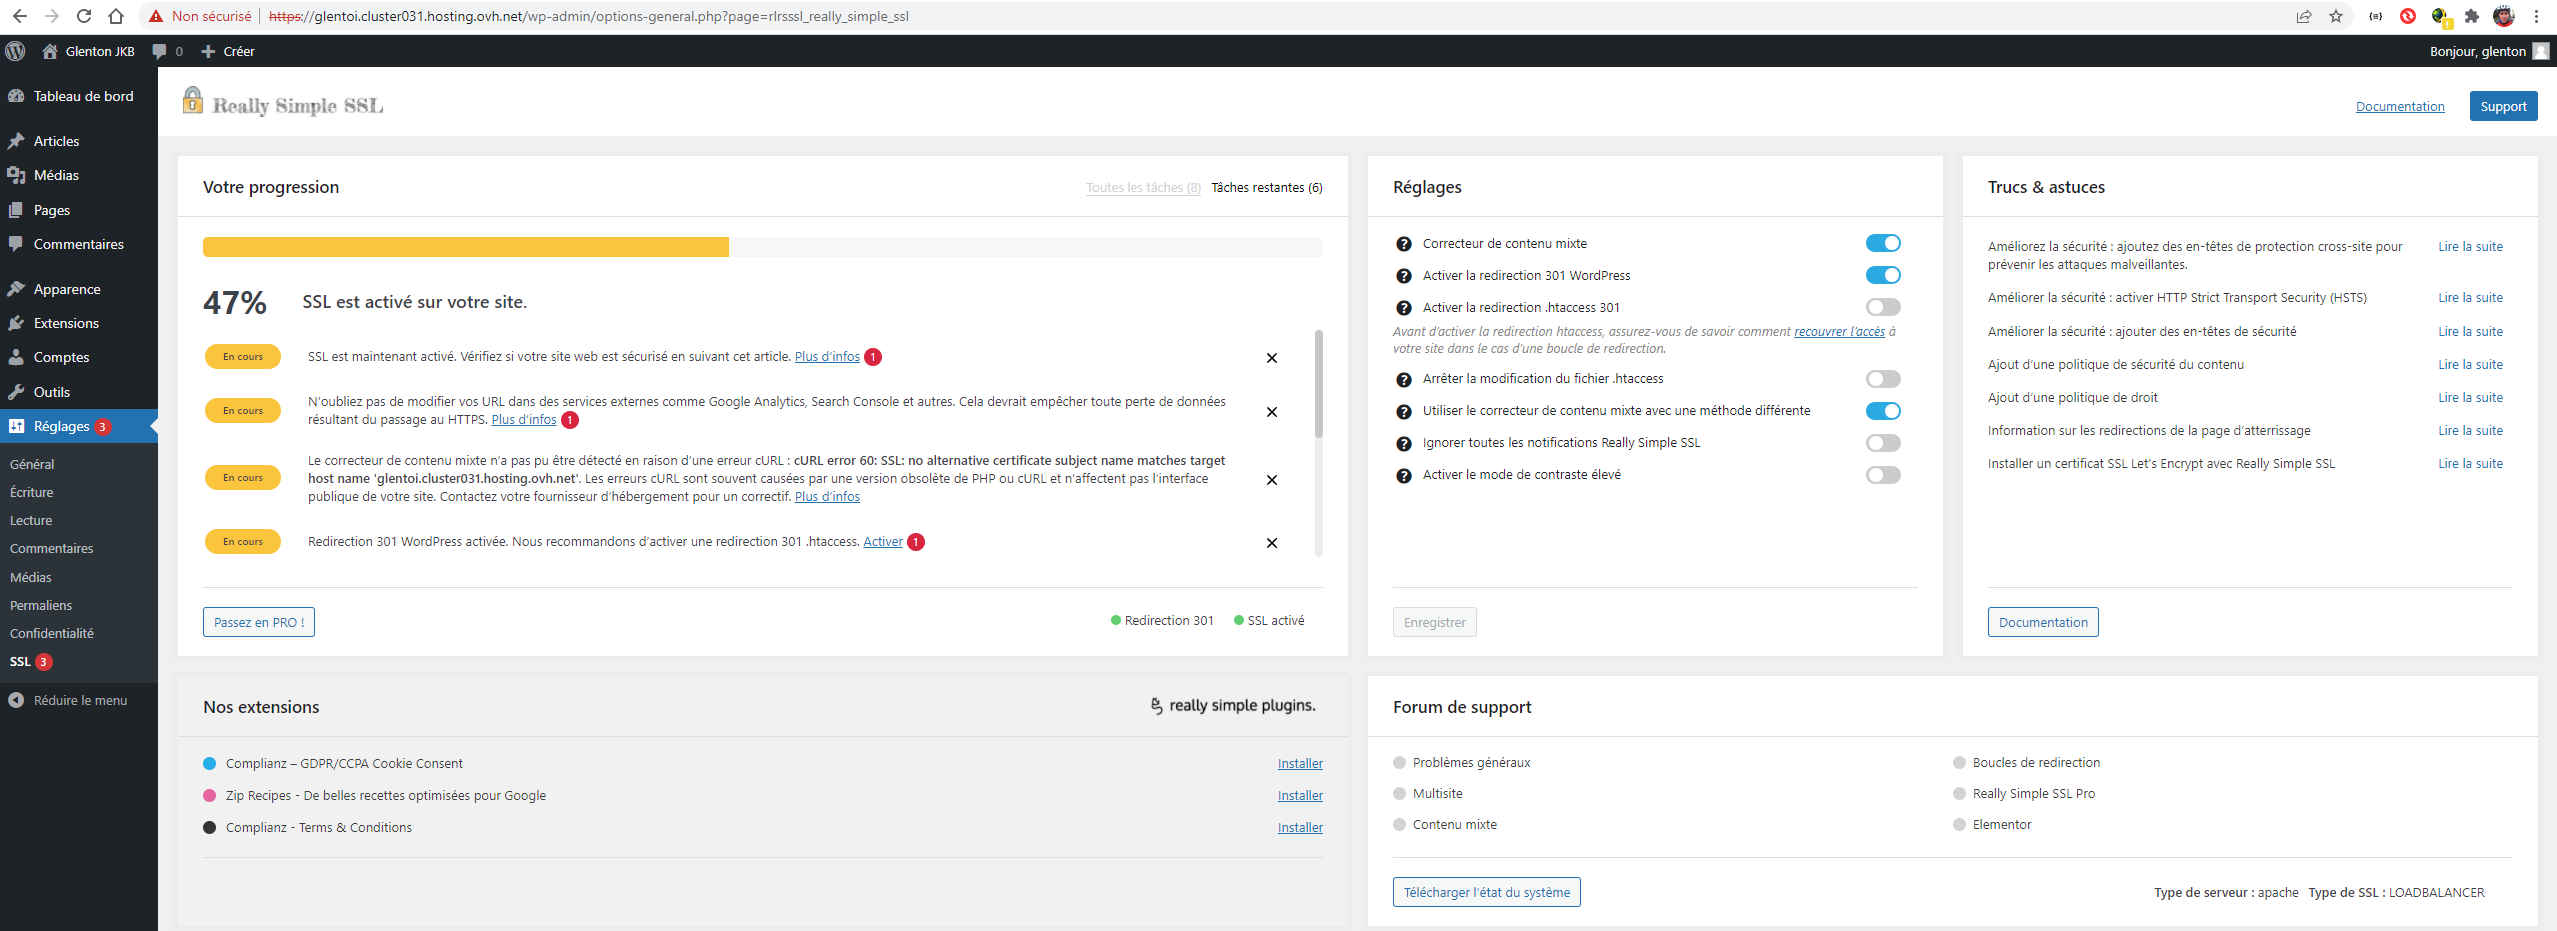Click the help icon for high contrast mode
2557x931 pixels.
coord(1403,476)
